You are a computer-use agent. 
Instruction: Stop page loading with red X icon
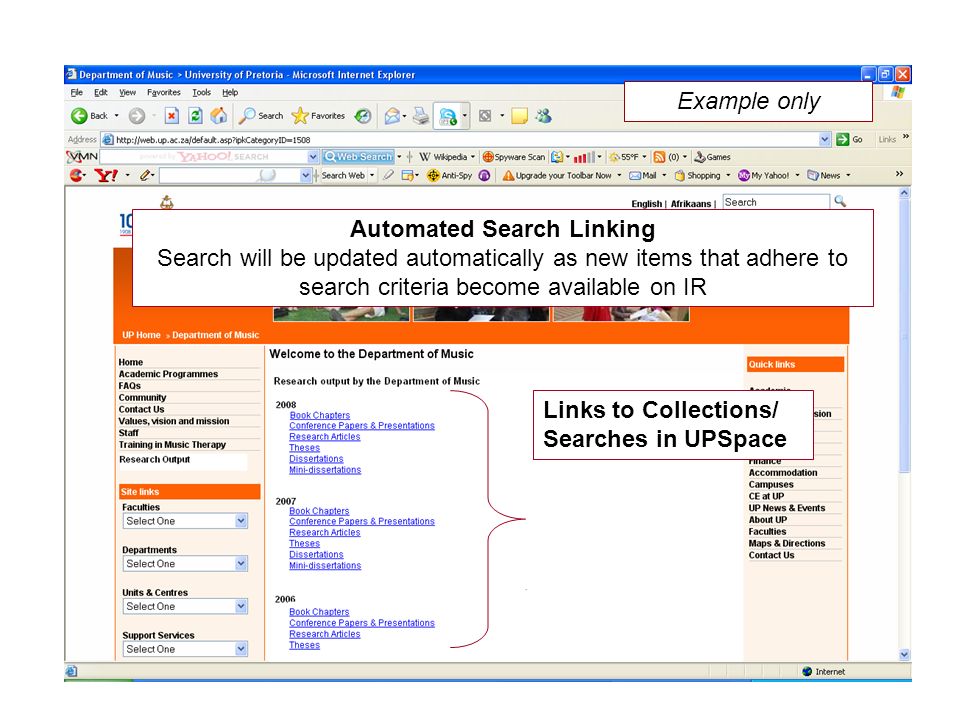(x=172, y=116)
